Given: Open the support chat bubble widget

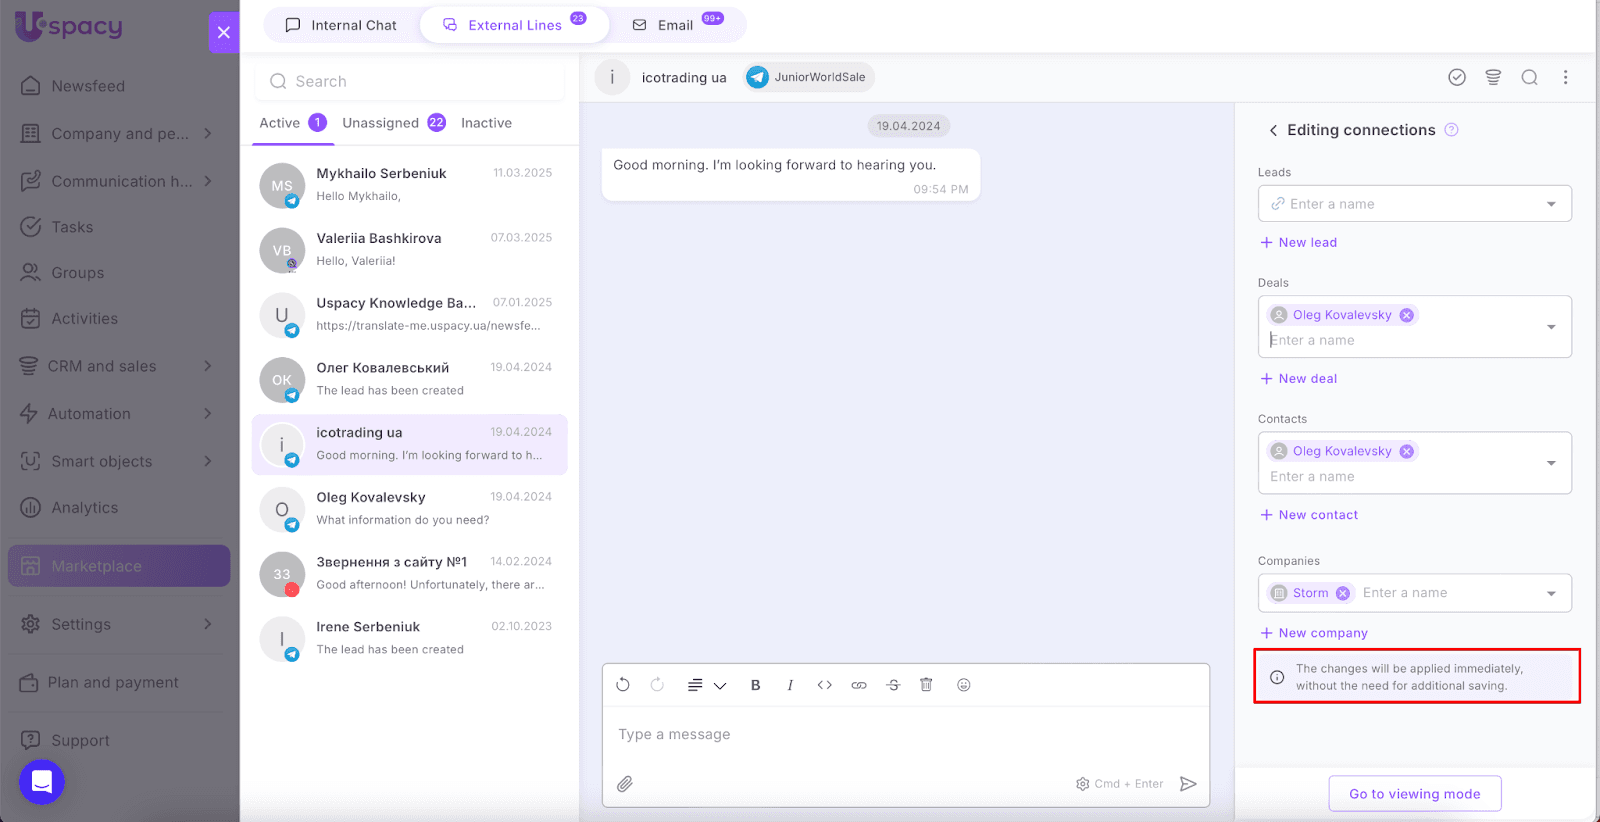Looking at the screenshot, I should tap(42, 782).
